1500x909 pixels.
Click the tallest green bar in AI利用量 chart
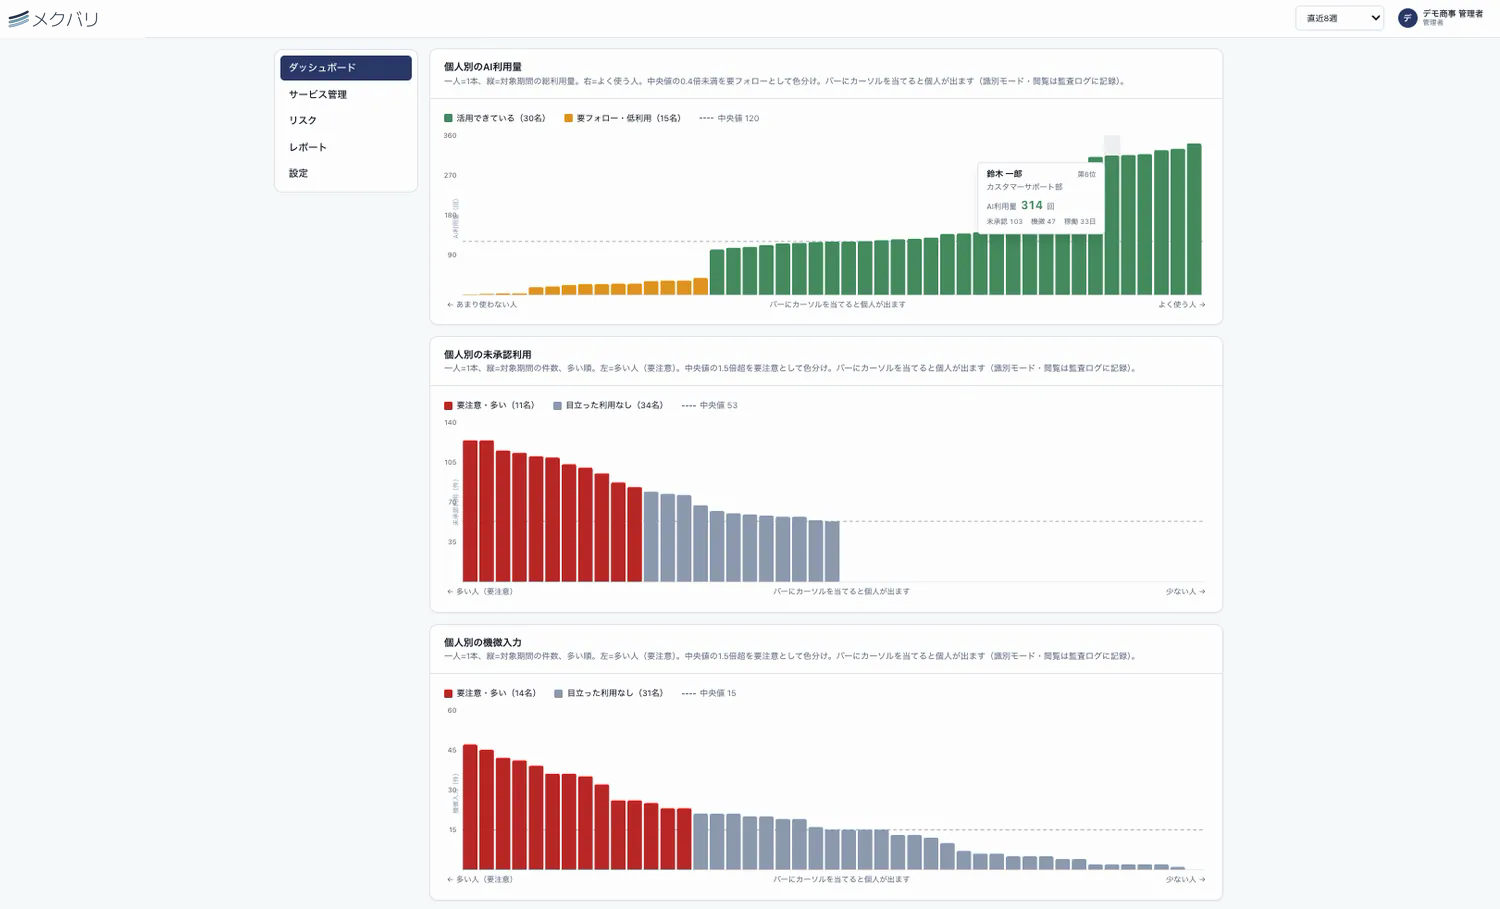point(1194,219)
